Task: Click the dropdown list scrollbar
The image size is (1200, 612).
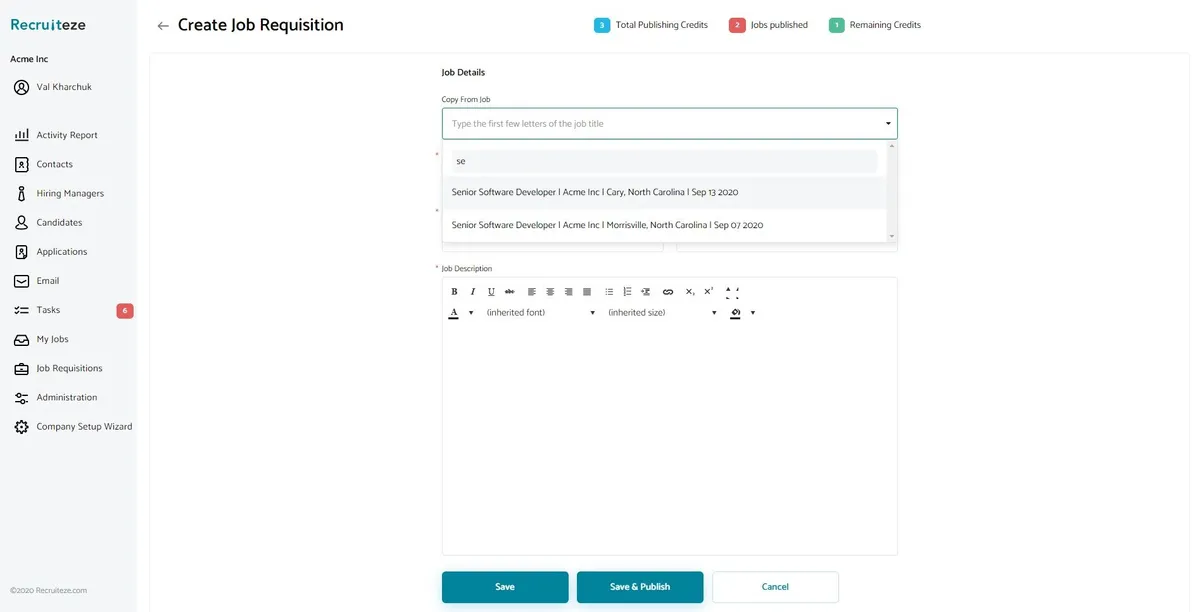Action: click(892, 191)
